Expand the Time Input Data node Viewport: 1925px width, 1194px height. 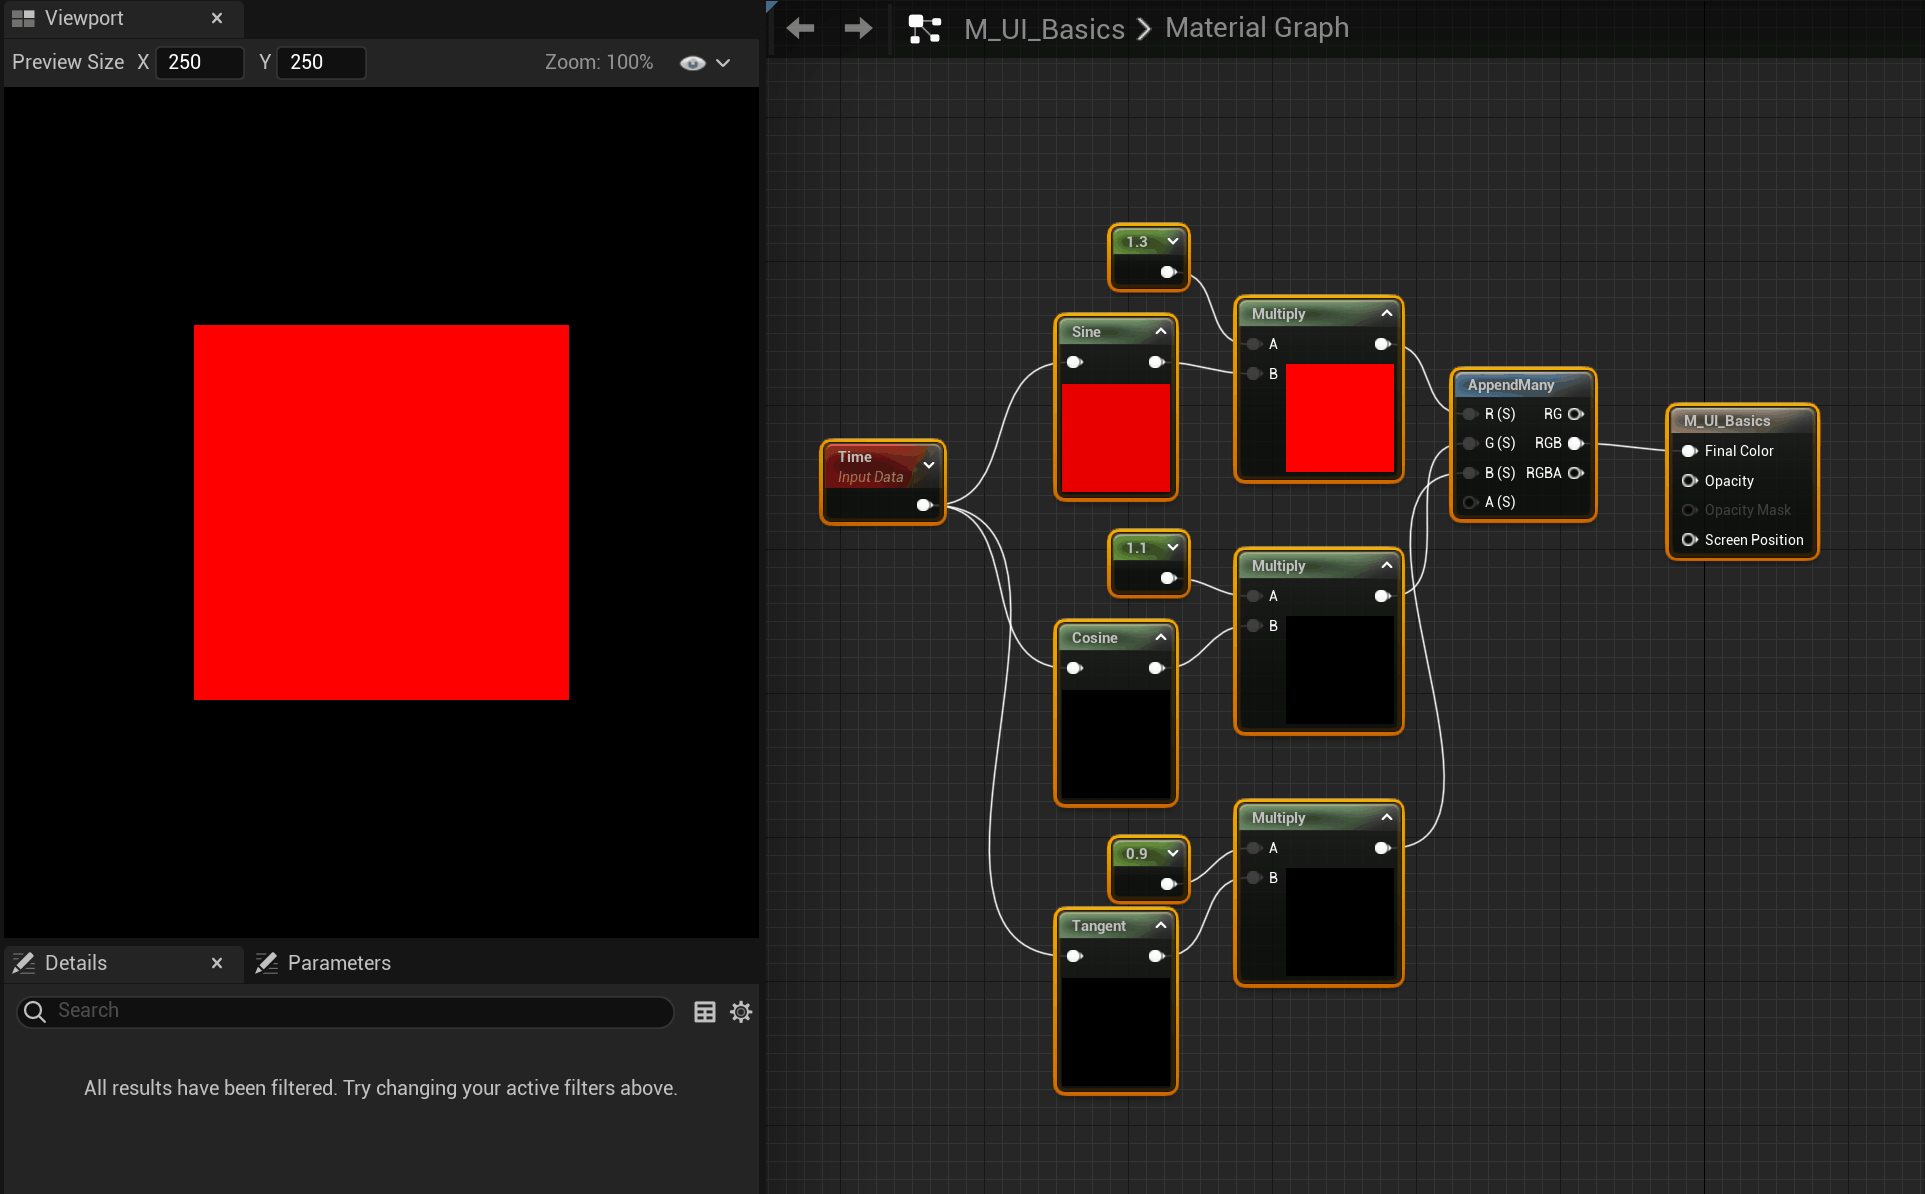(x=929, y=465)
